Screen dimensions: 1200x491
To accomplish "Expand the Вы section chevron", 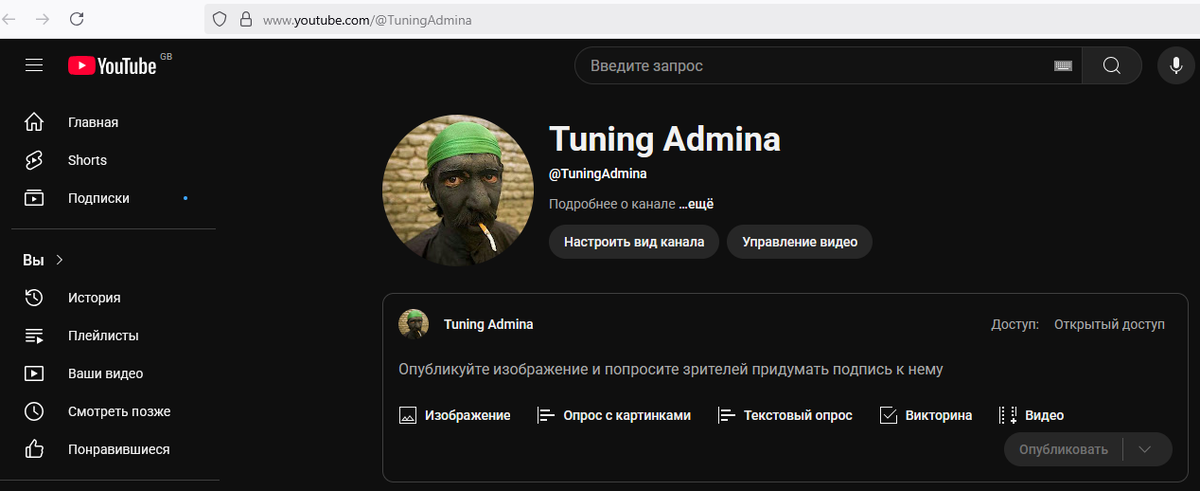I will 59,260.
